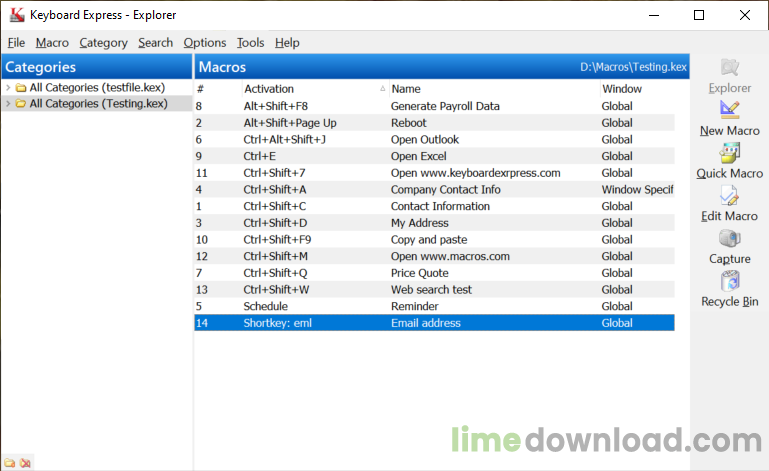This screenshot has width=769, height=471.
Task: Click the delete category icon at bottom left
Action: point(25,463)
